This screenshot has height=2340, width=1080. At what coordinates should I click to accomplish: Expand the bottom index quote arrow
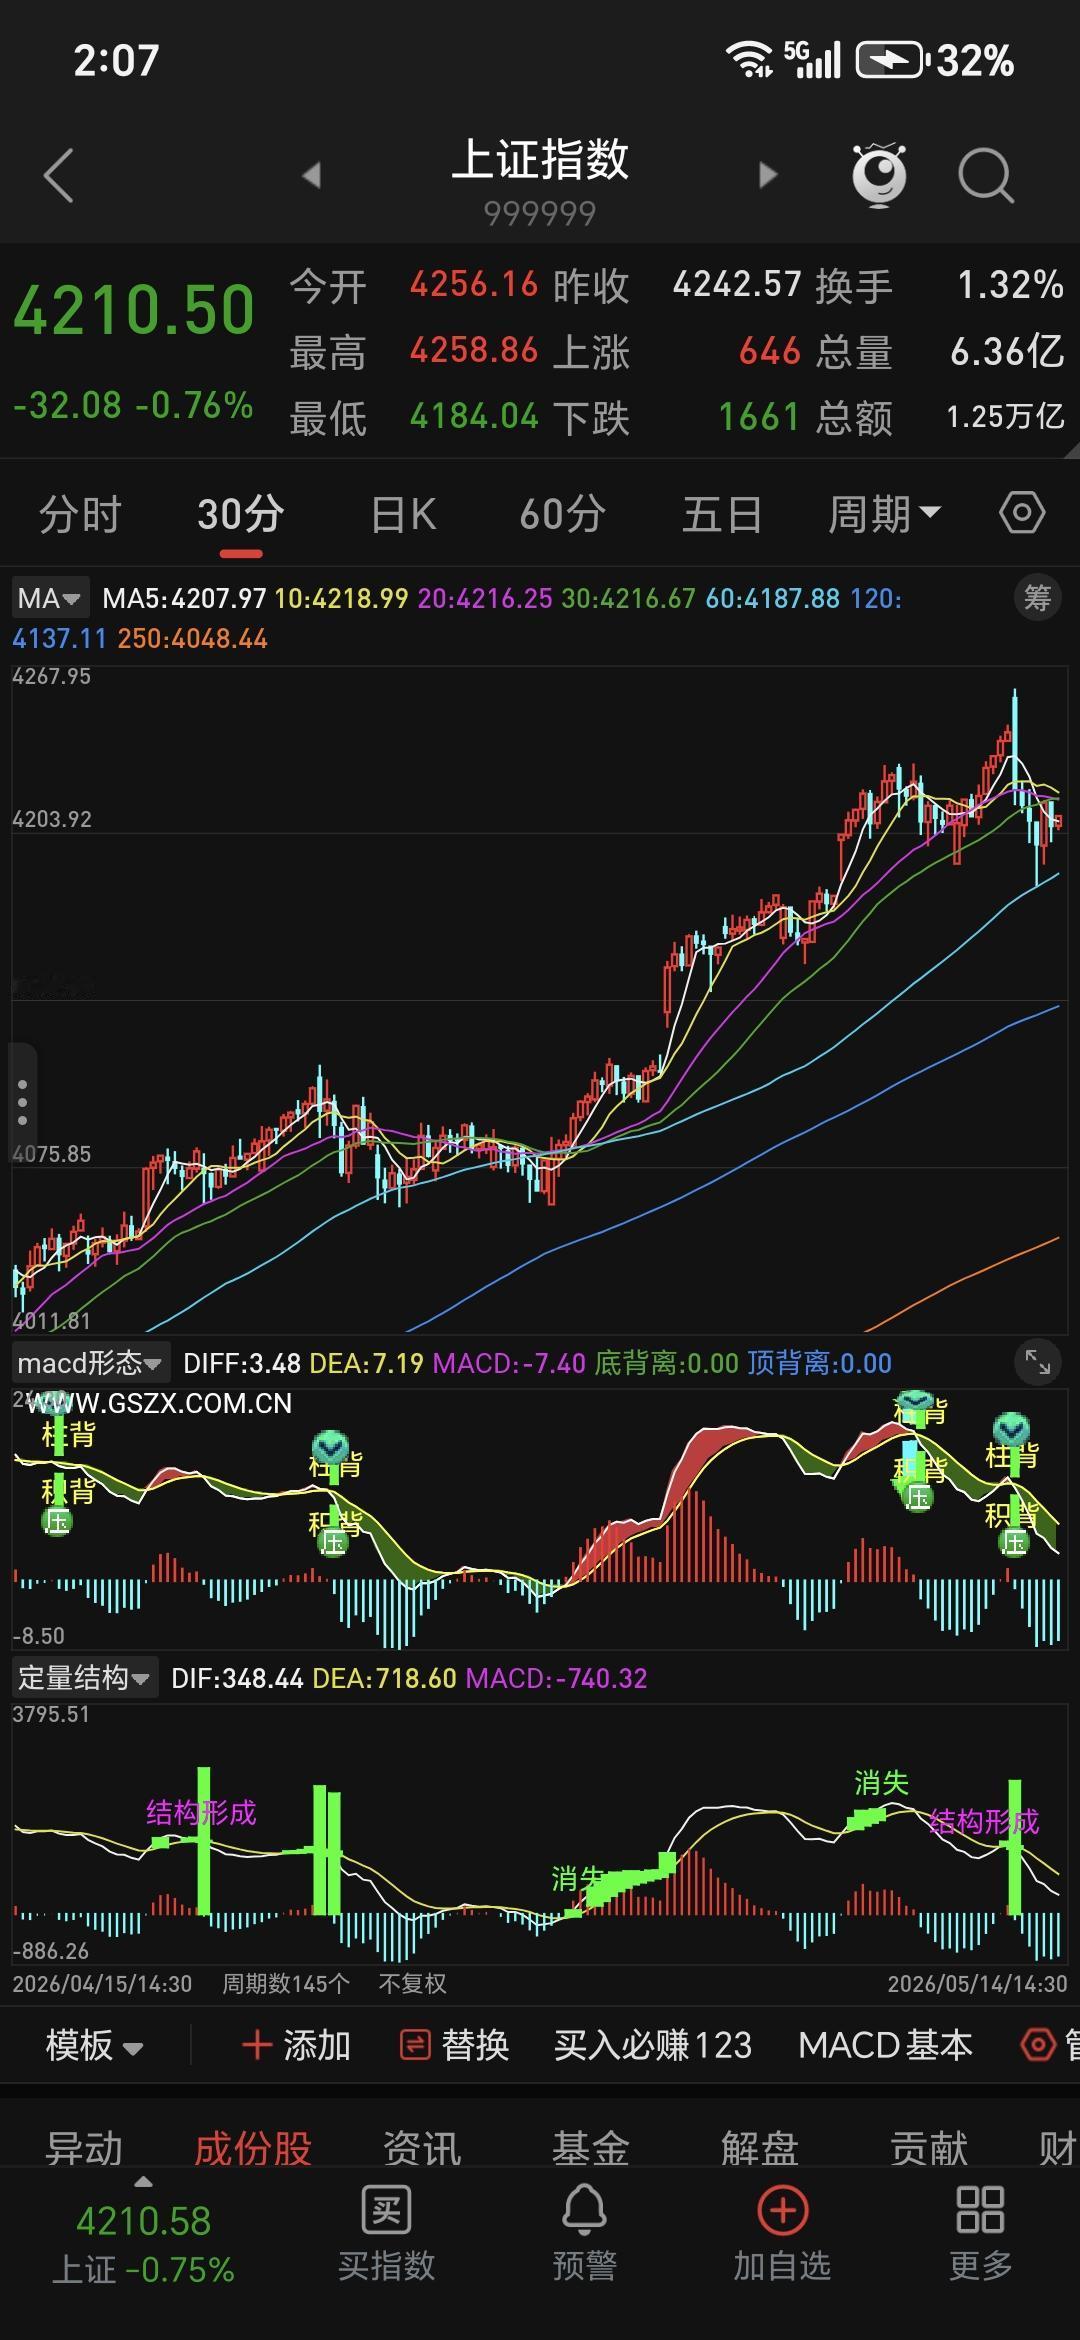pos(143,2182)
